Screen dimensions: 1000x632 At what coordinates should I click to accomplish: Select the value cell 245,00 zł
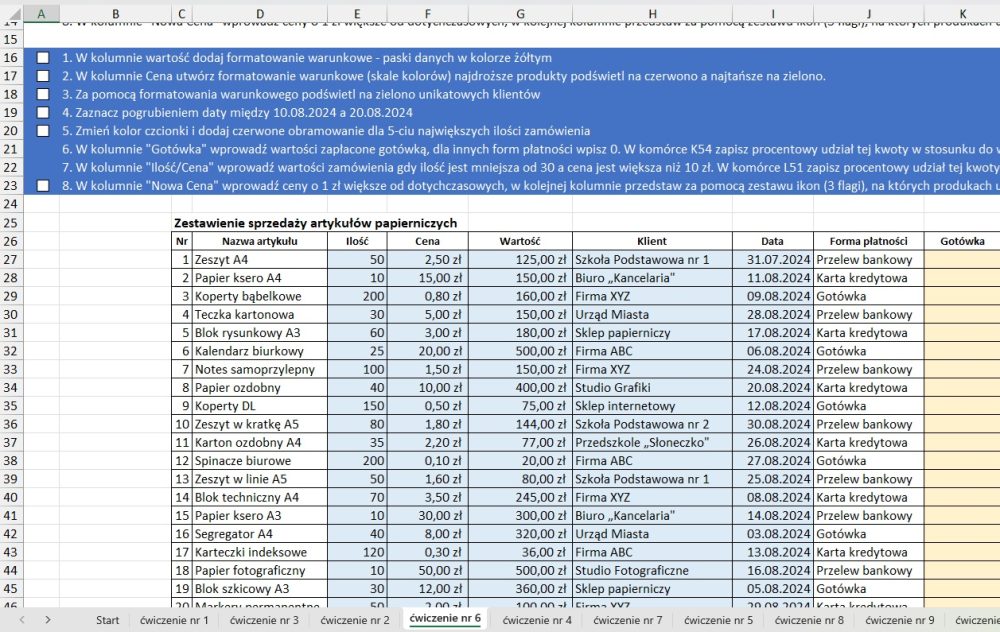520,497
